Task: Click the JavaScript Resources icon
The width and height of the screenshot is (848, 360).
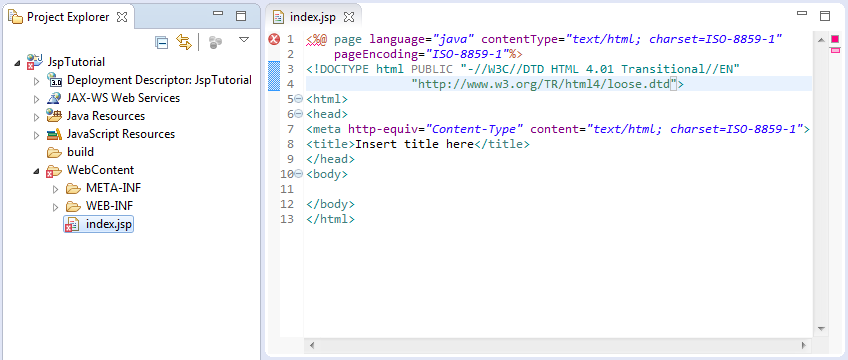Action: pos(54,134)
